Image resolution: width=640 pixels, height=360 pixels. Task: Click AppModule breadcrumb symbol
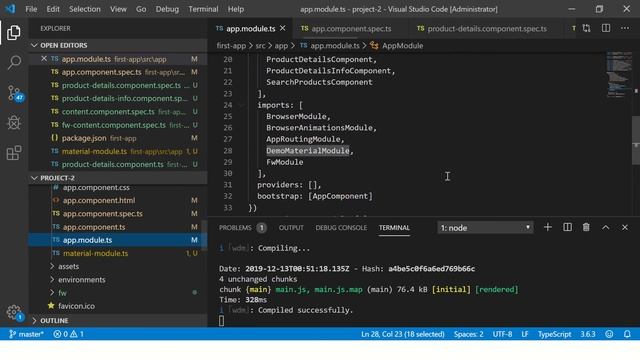tap(397, 46)
